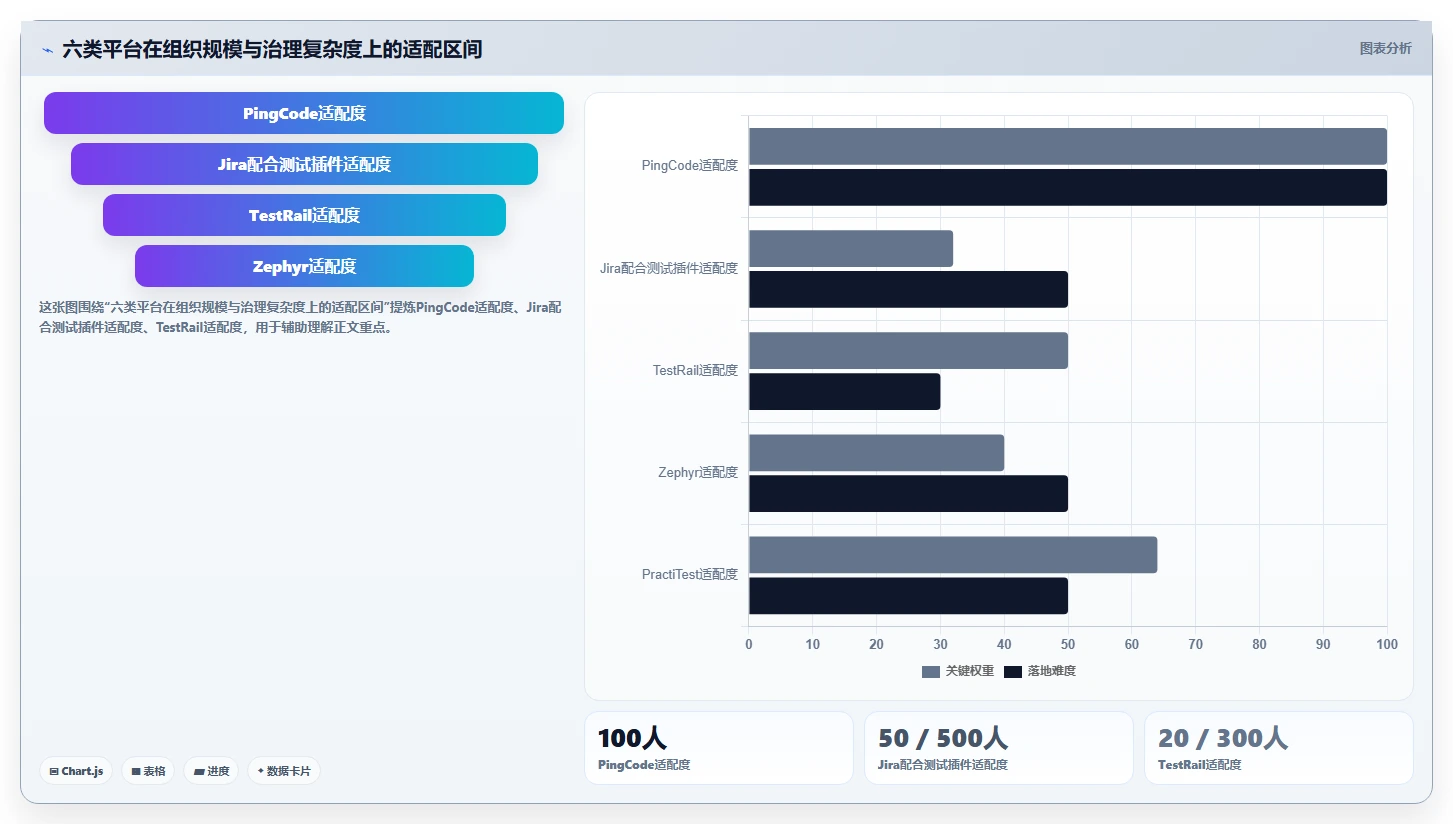This screenshot has width=1453, height=824.
Task: Click the TestRail dark 落地难度 bar
Action: pyautogui.click(x=845, y=391)
